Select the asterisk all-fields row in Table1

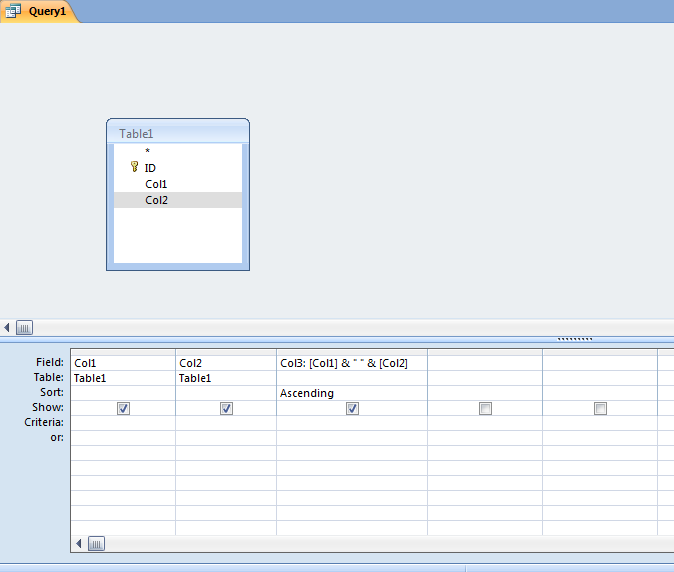[x=178, y=151]
